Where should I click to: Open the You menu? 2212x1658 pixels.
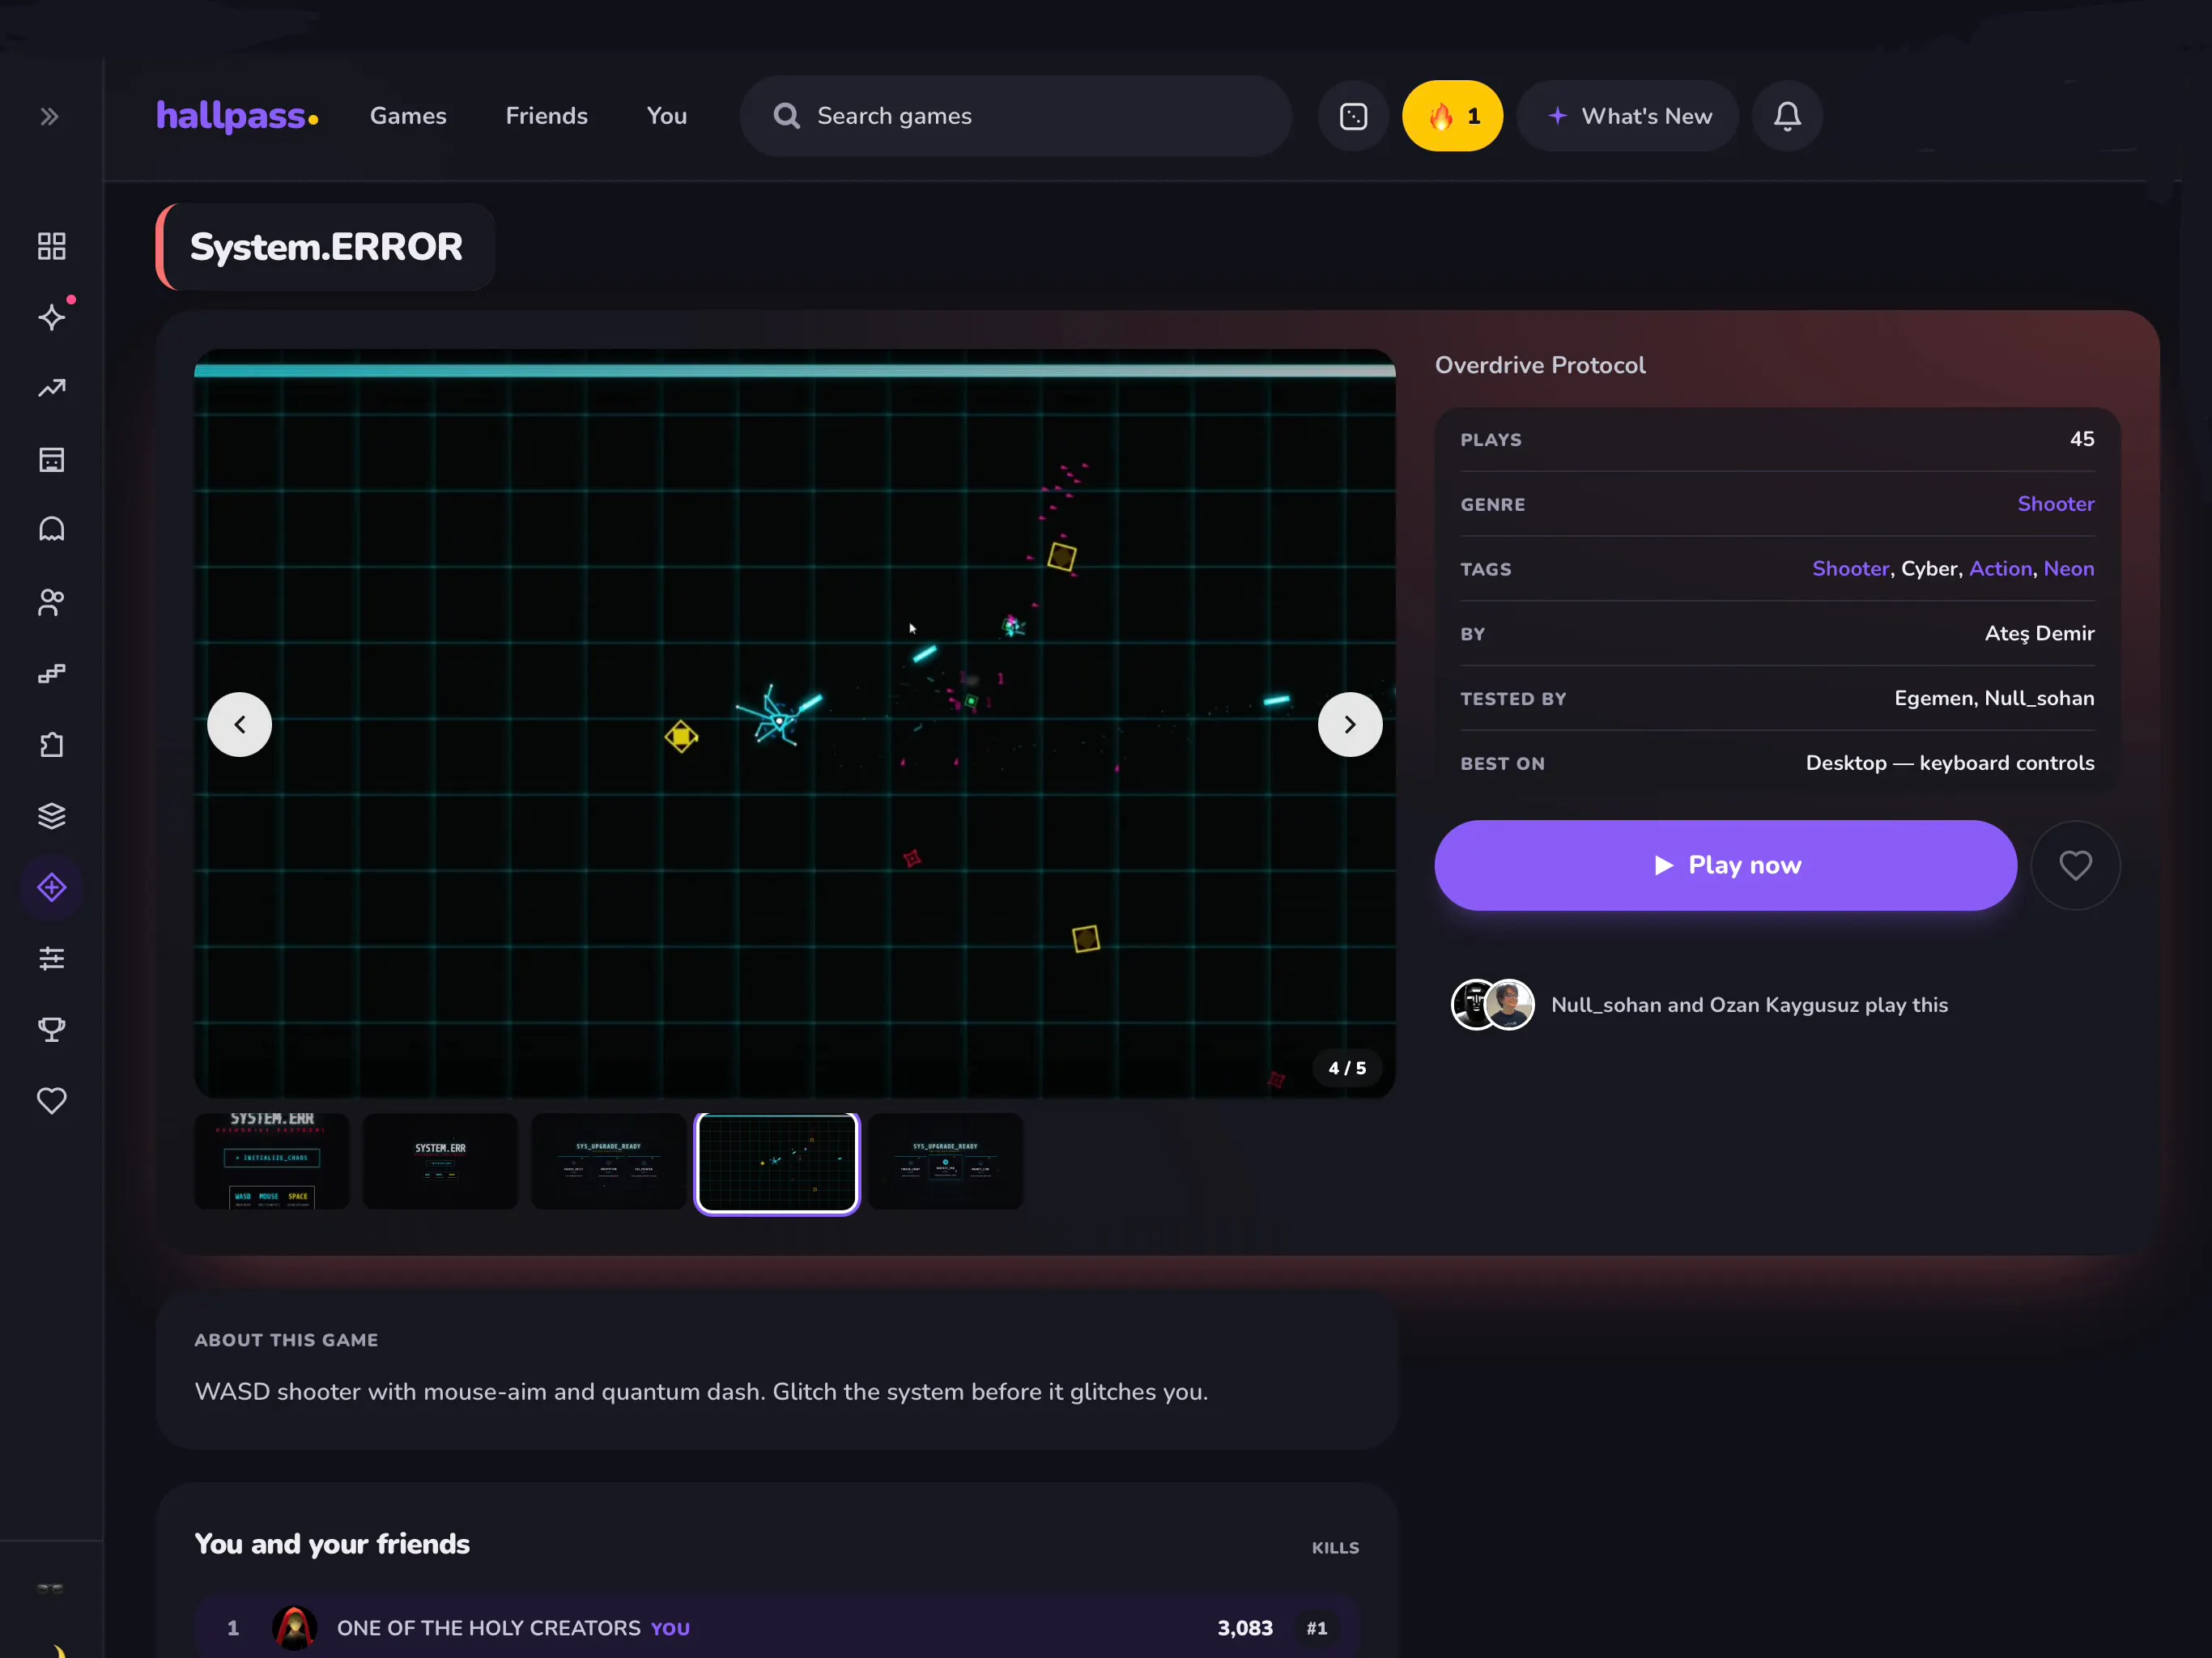click(666, 116)
